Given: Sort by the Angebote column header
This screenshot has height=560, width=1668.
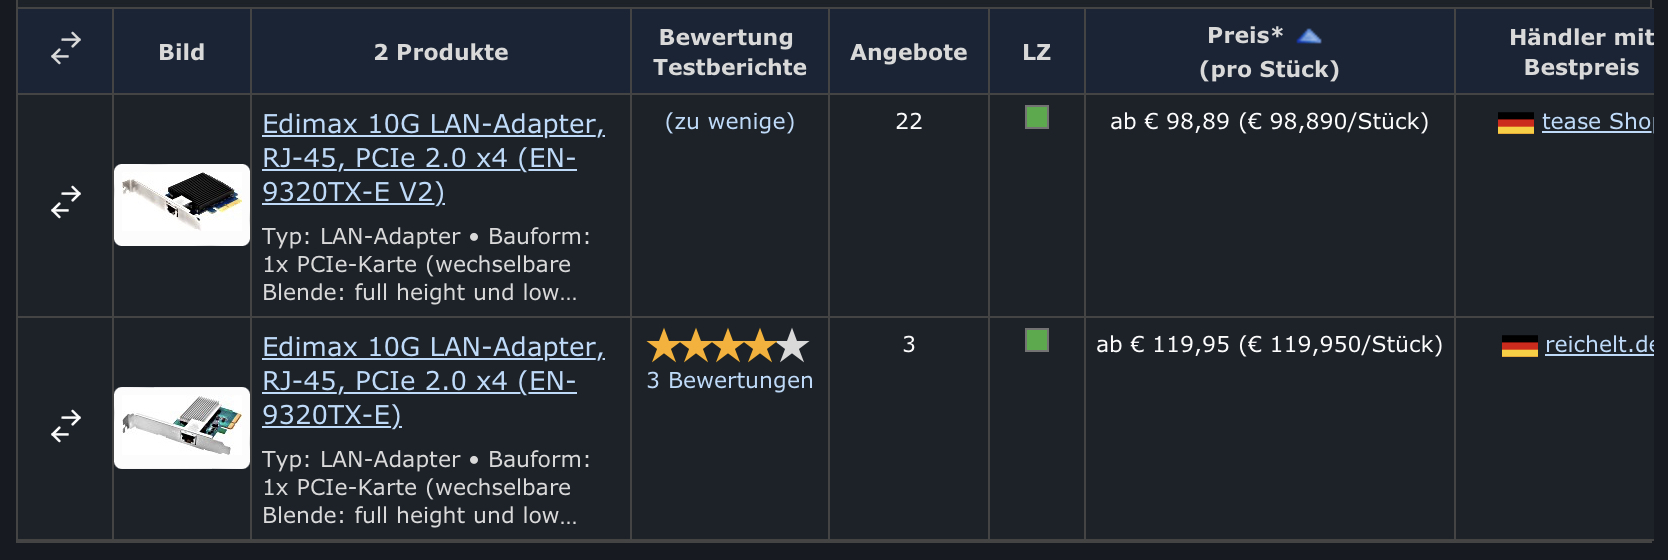Looking at the screenshot, I should tap(908, 52).
